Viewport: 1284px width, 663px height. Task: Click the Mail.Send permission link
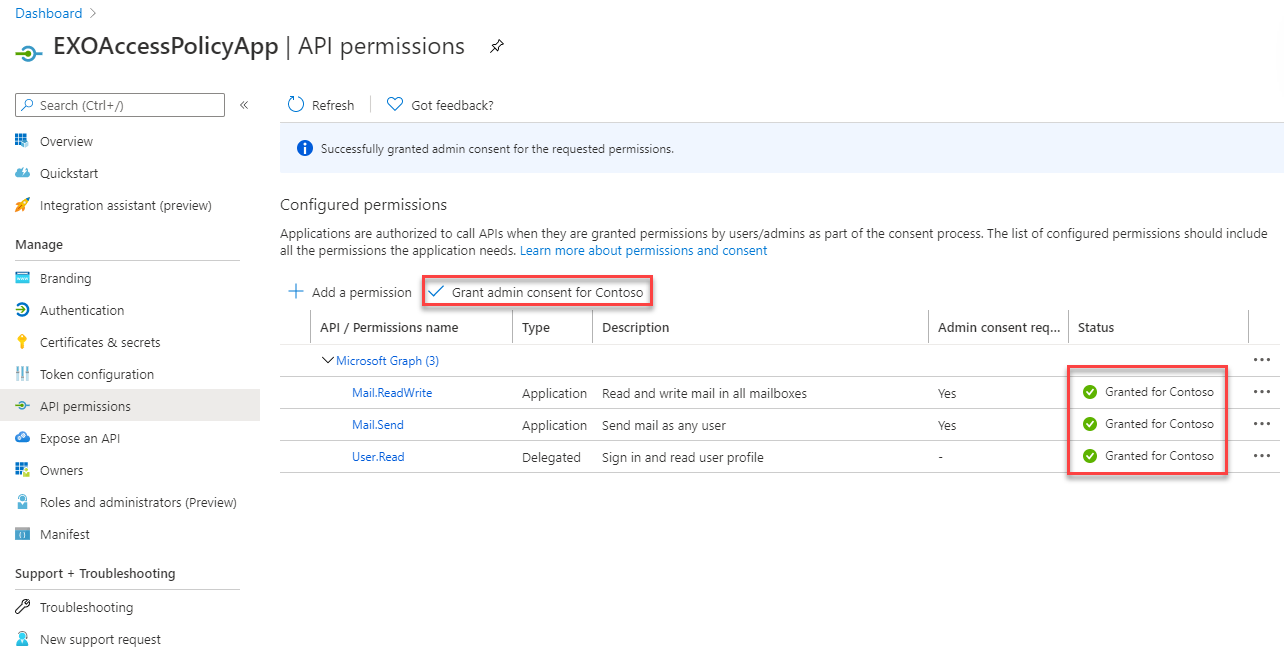[378, 425]
